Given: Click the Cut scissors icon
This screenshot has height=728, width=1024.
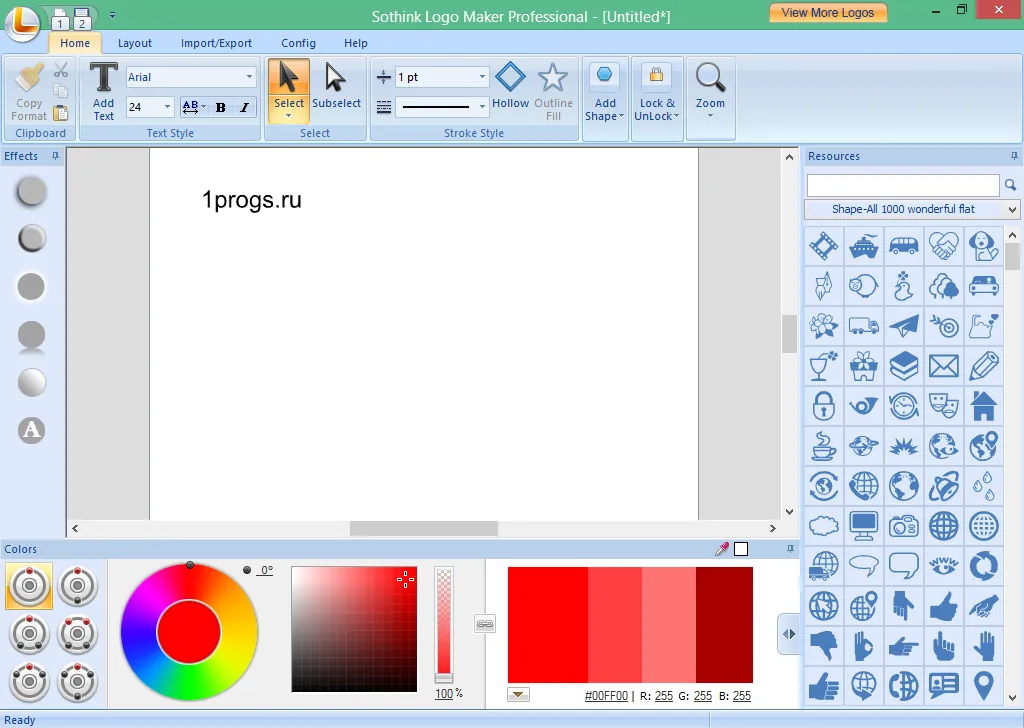Looking at the screenshot, I should (x=61, y=70).
